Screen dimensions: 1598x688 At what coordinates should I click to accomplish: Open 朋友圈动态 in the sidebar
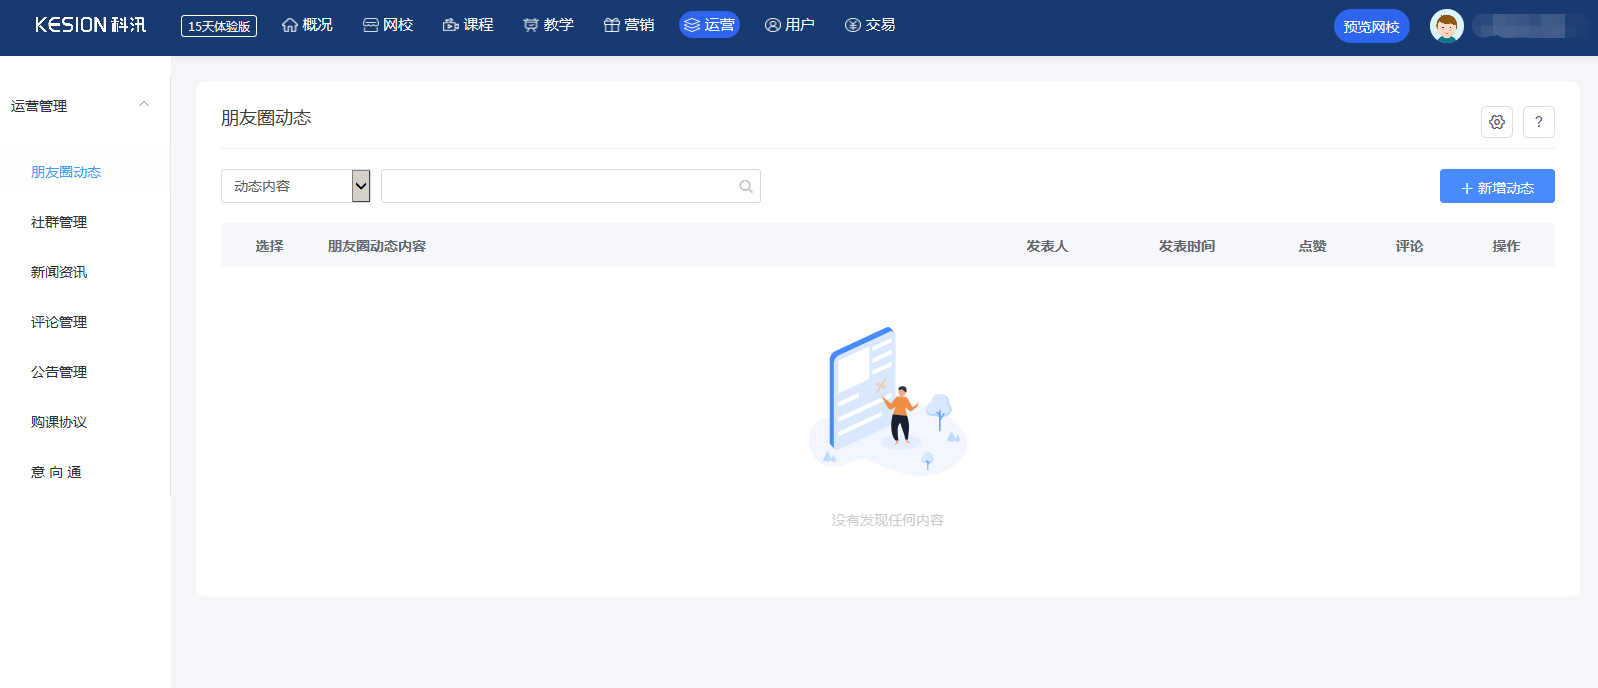[66, 172]
